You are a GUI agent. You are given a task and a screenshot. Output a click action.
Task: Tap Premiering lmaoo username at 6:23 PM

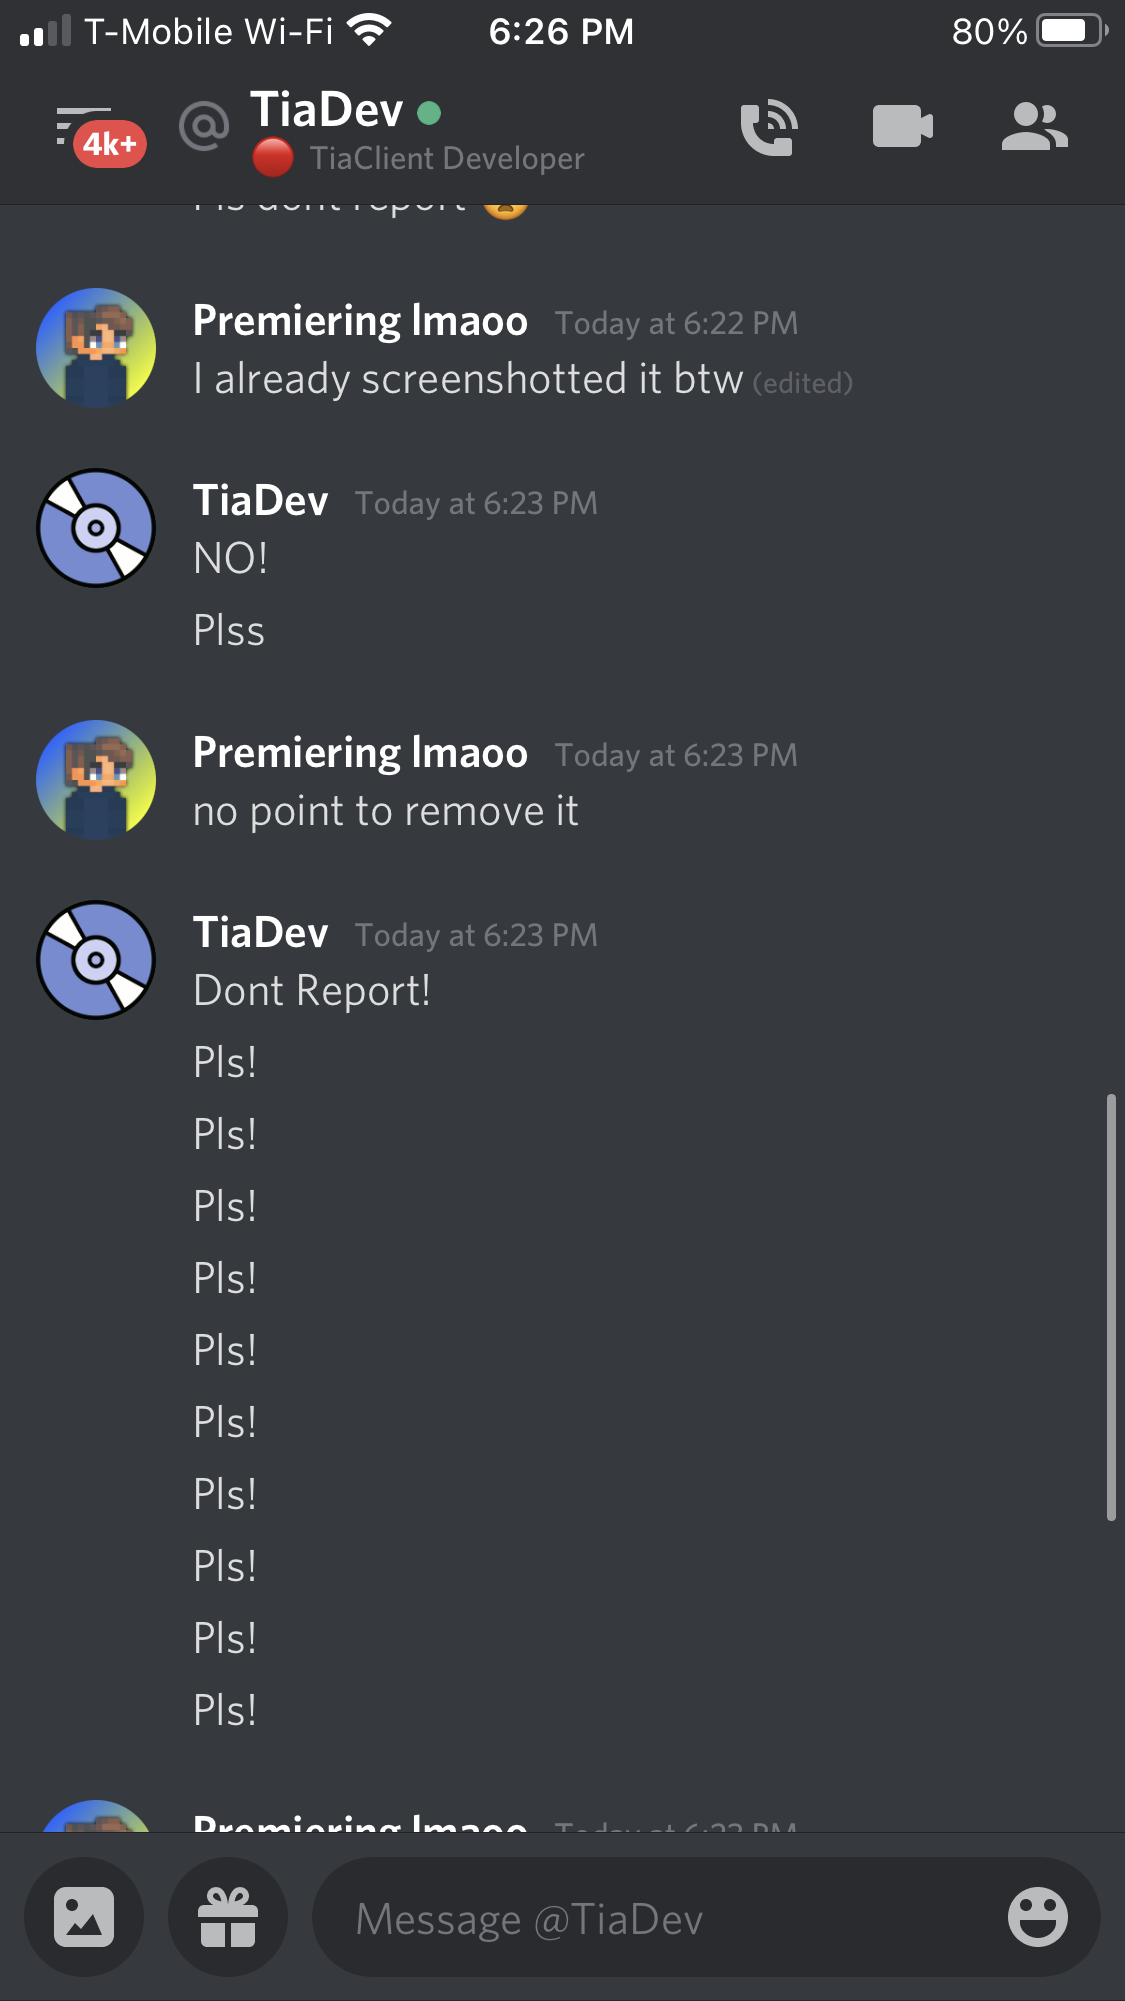[360, 753]
